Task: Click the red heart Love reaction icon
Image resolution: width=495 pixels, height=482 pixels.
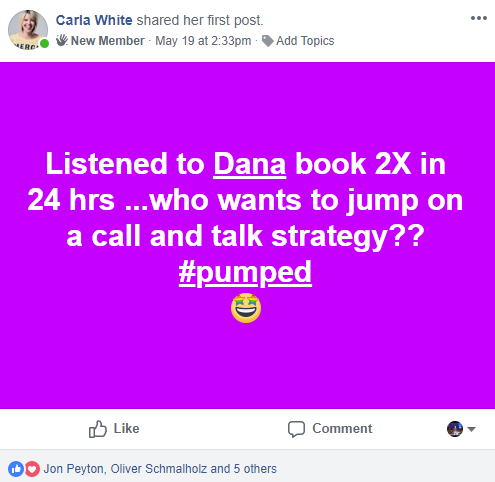Action: 32,469
